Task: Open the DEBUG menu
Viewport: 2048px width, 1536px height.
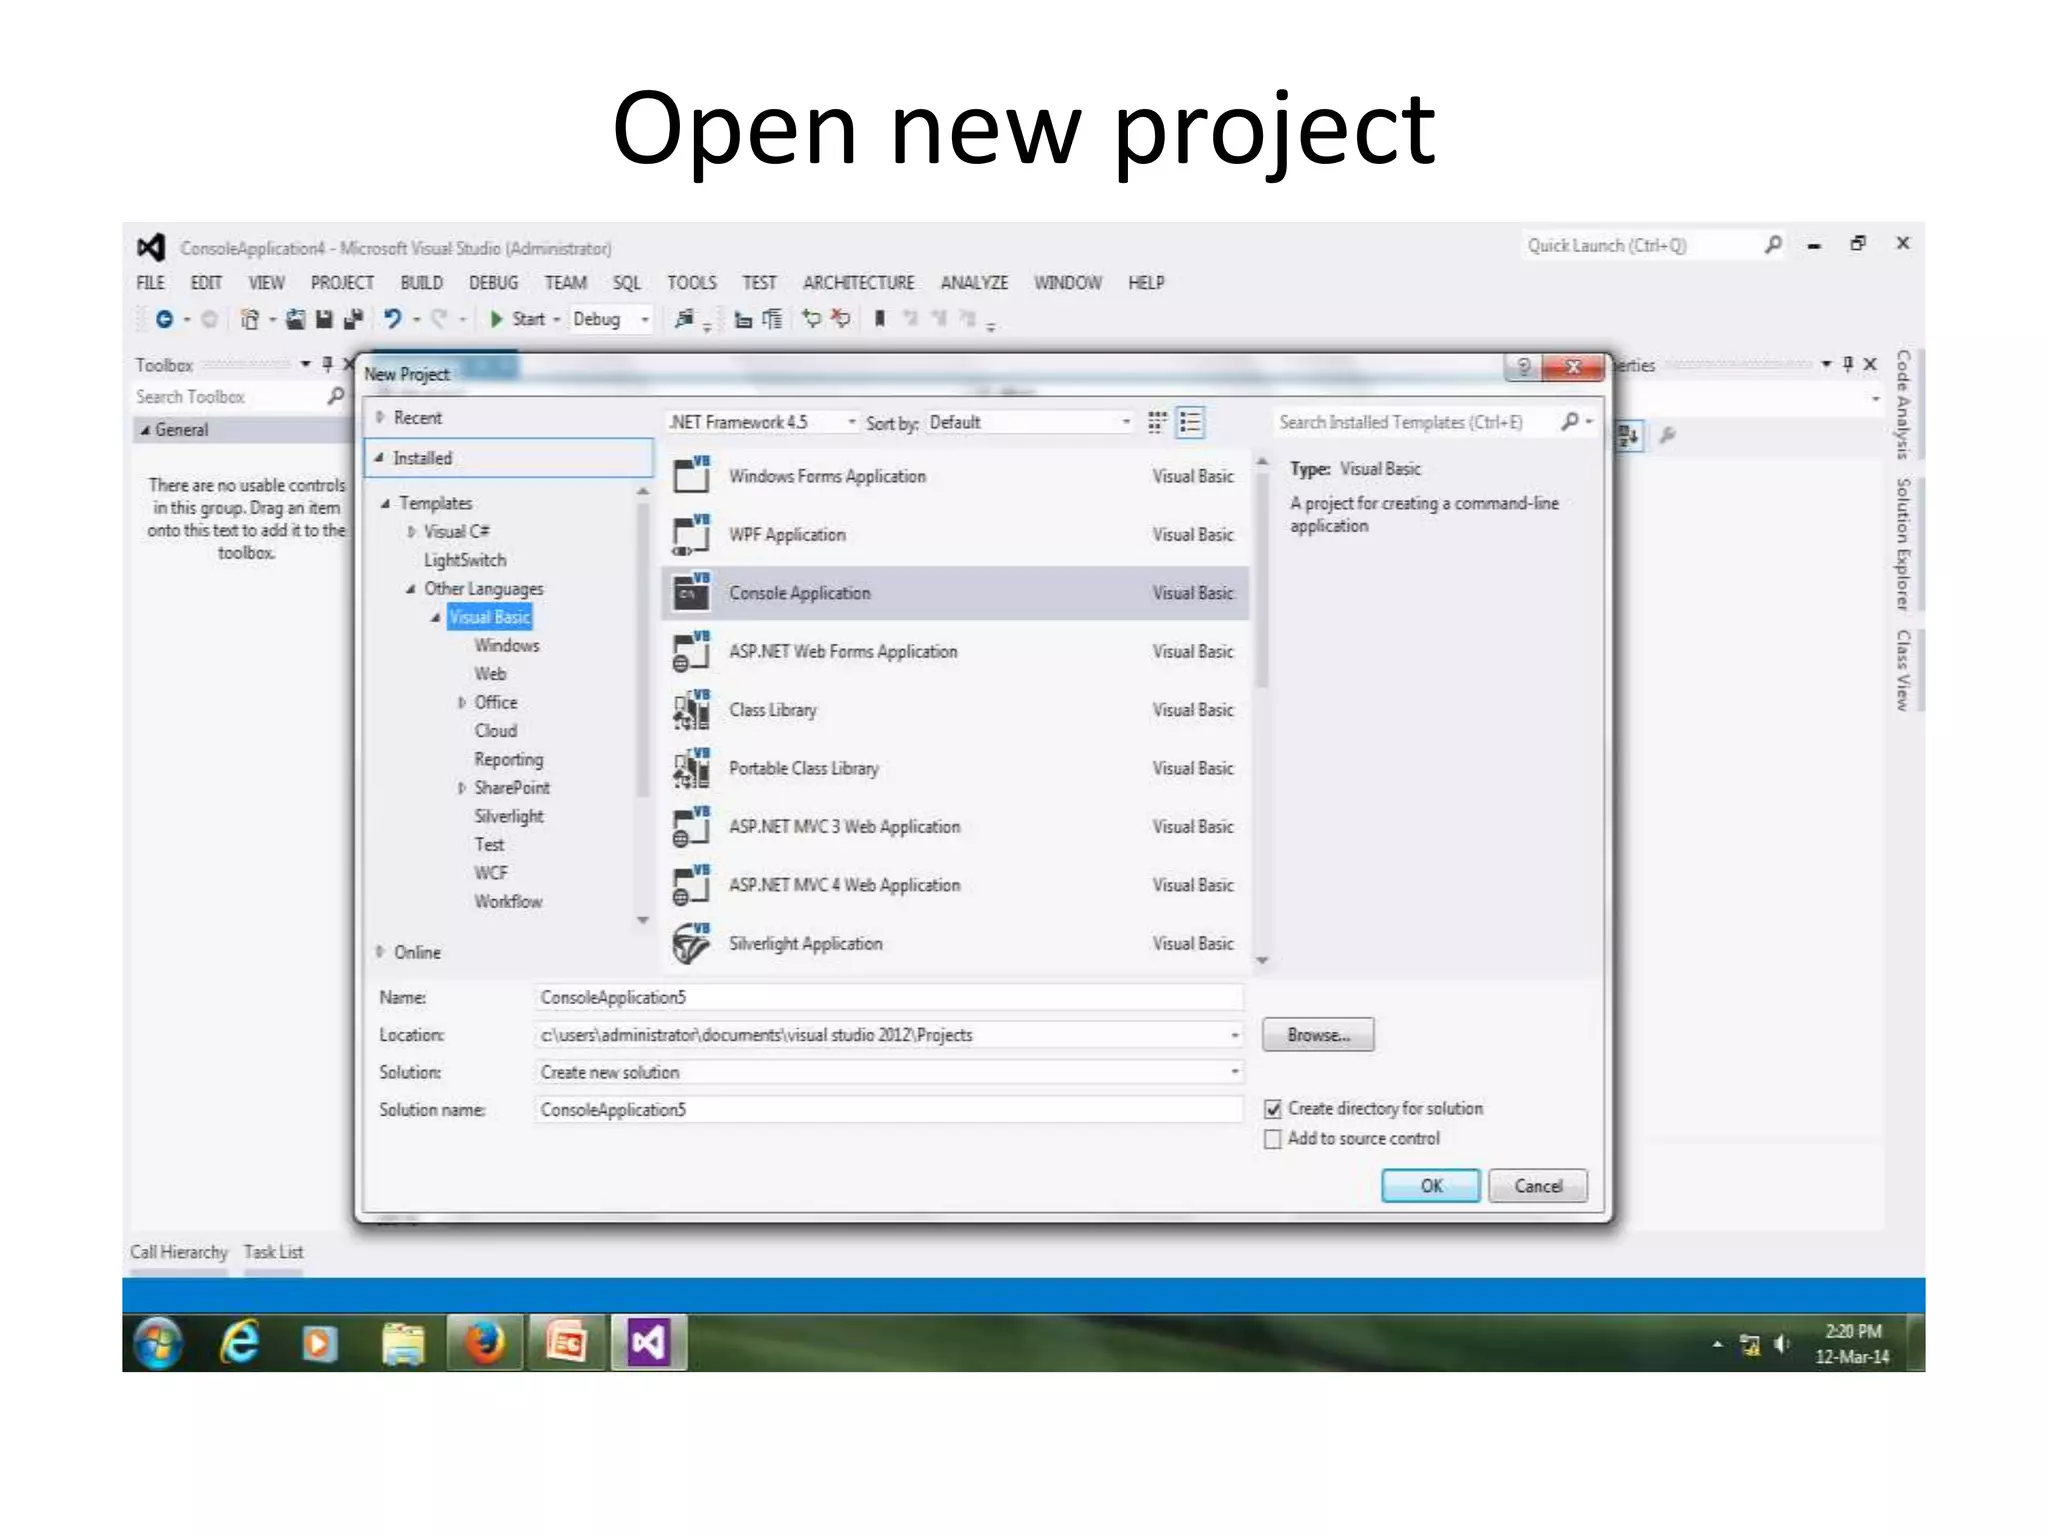Action: [x=494, y=282]
